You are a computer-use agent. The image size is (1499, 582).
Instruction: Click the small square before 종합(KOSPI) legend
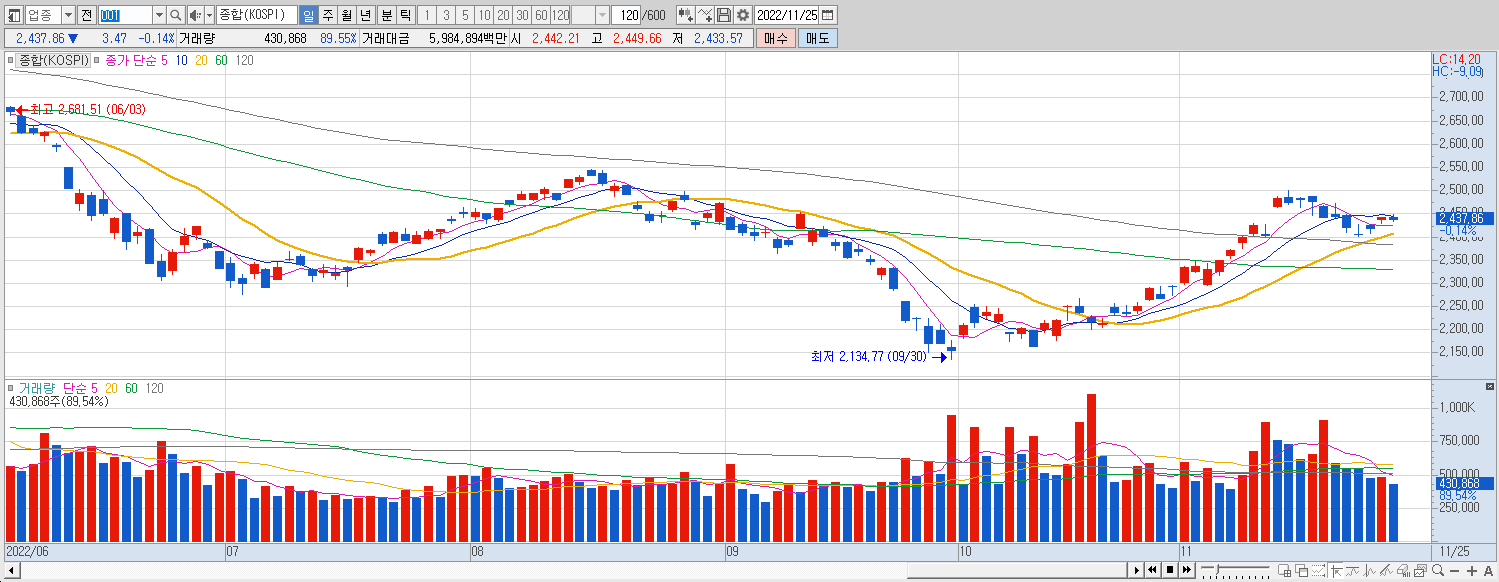[11, 61]
